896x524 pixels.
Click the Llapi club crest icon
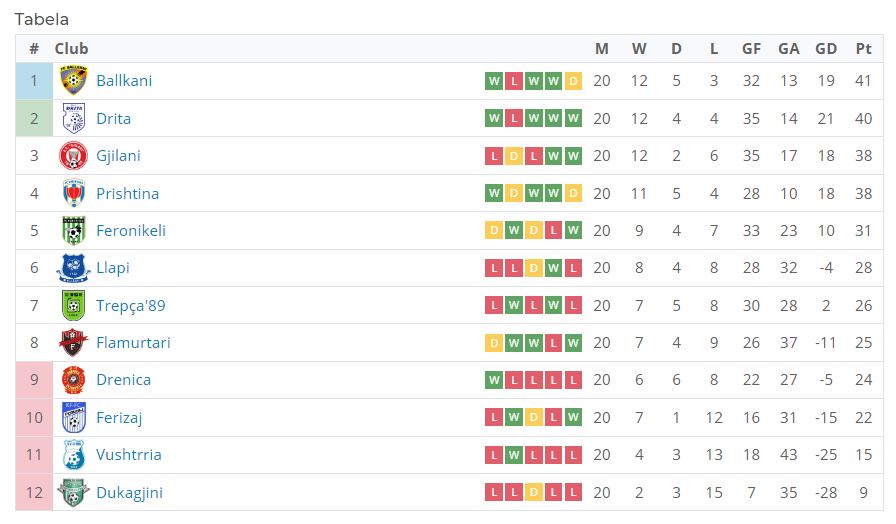pos(74,268)
